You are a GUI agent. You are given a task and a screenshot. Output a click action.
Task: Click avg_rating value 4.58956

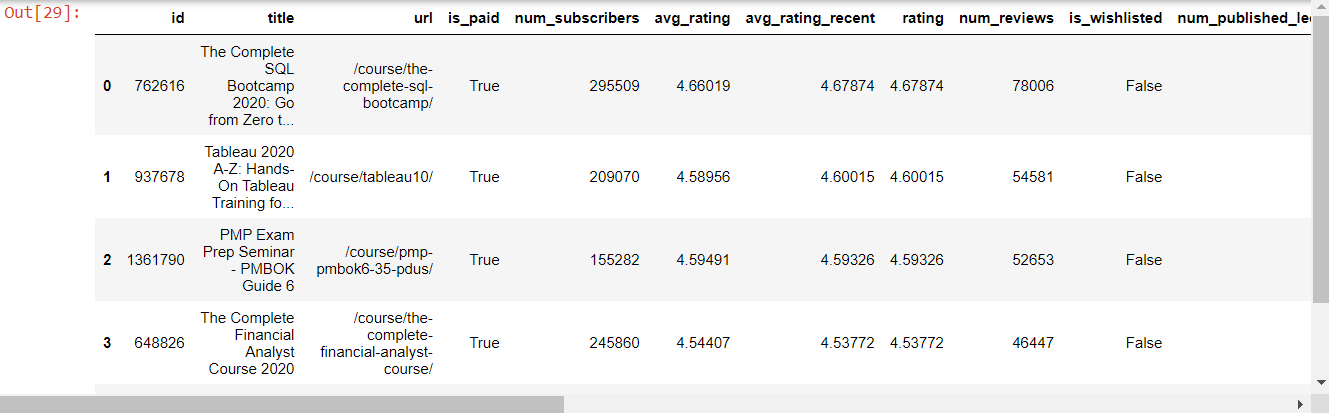coord(703,177)
